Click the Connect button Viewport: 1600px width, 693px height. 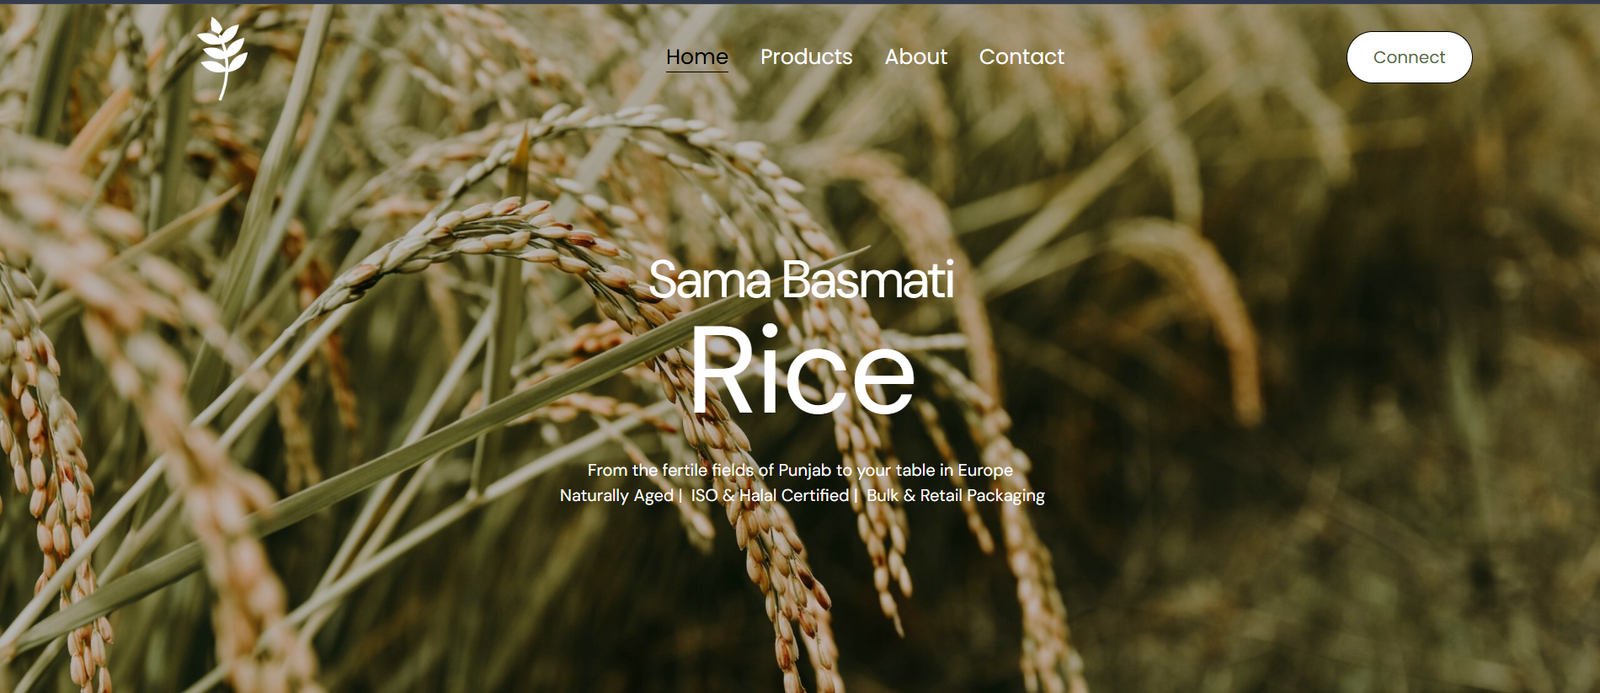[x=1409, y=57]
